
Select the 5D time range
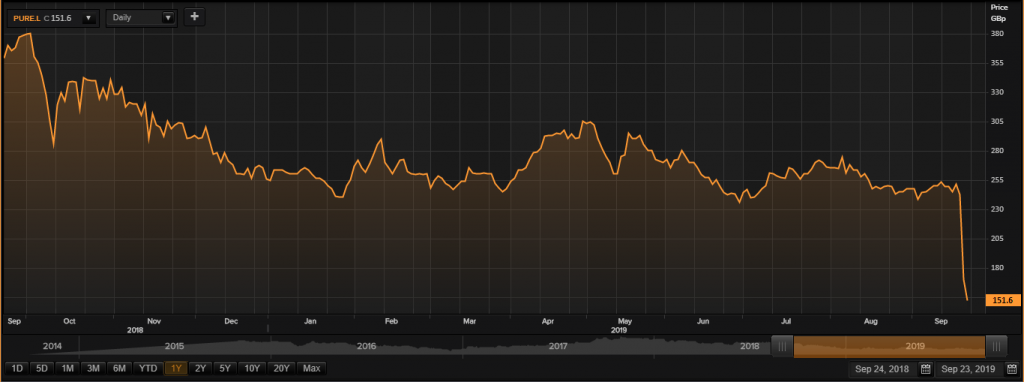[x=42, y=369]
